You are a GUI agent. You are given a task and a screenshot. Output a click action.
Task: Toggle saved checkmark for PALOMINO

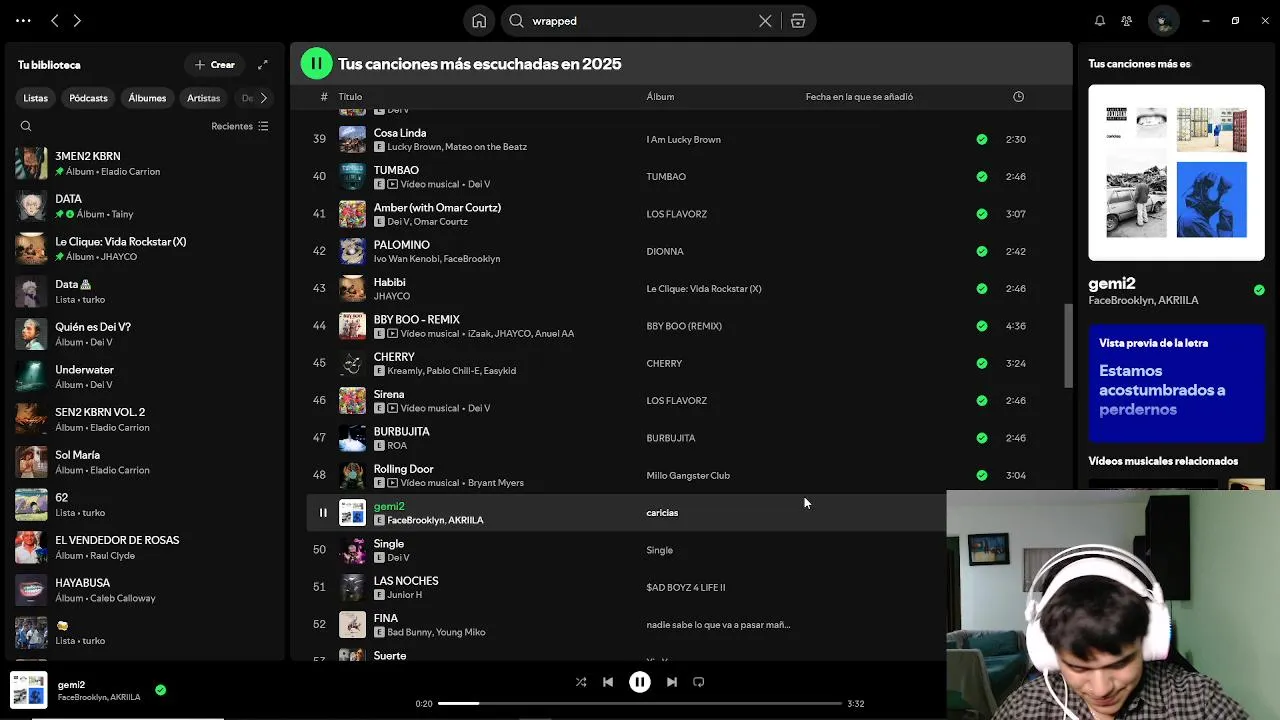click(x=982, y=252)
